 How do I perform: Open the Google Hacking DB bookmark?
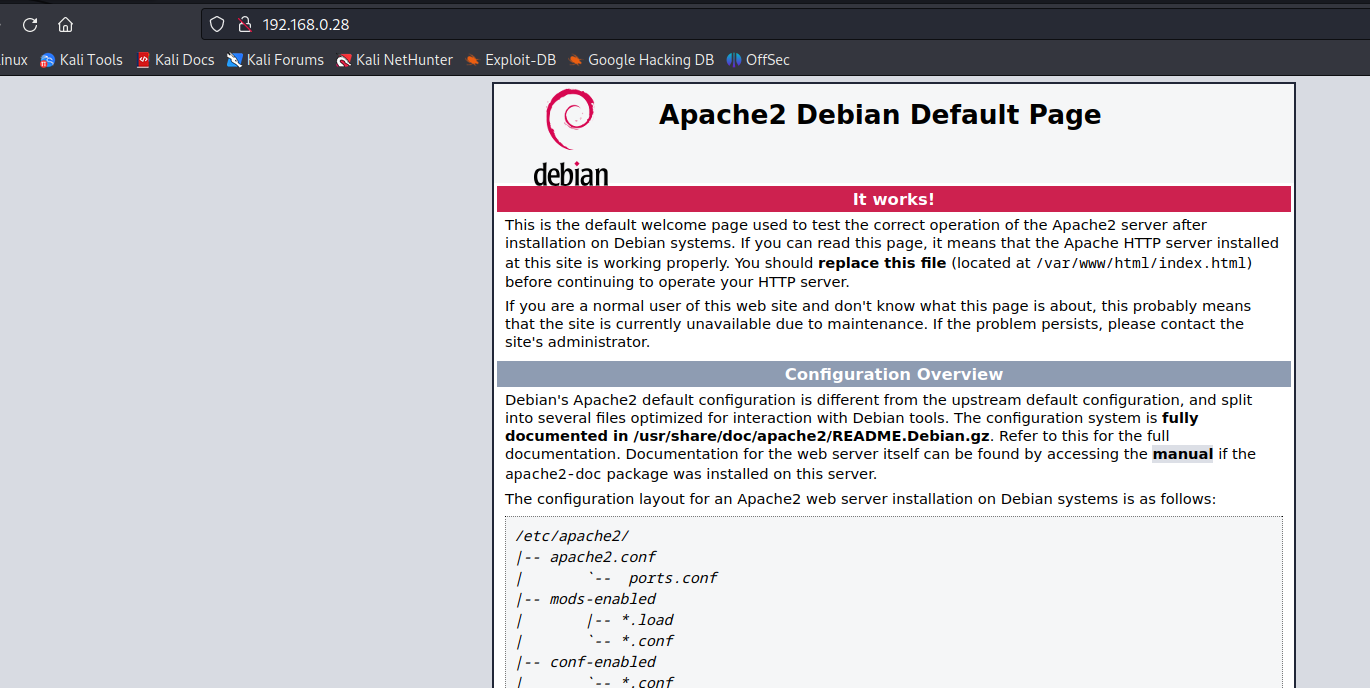[641, 60]
